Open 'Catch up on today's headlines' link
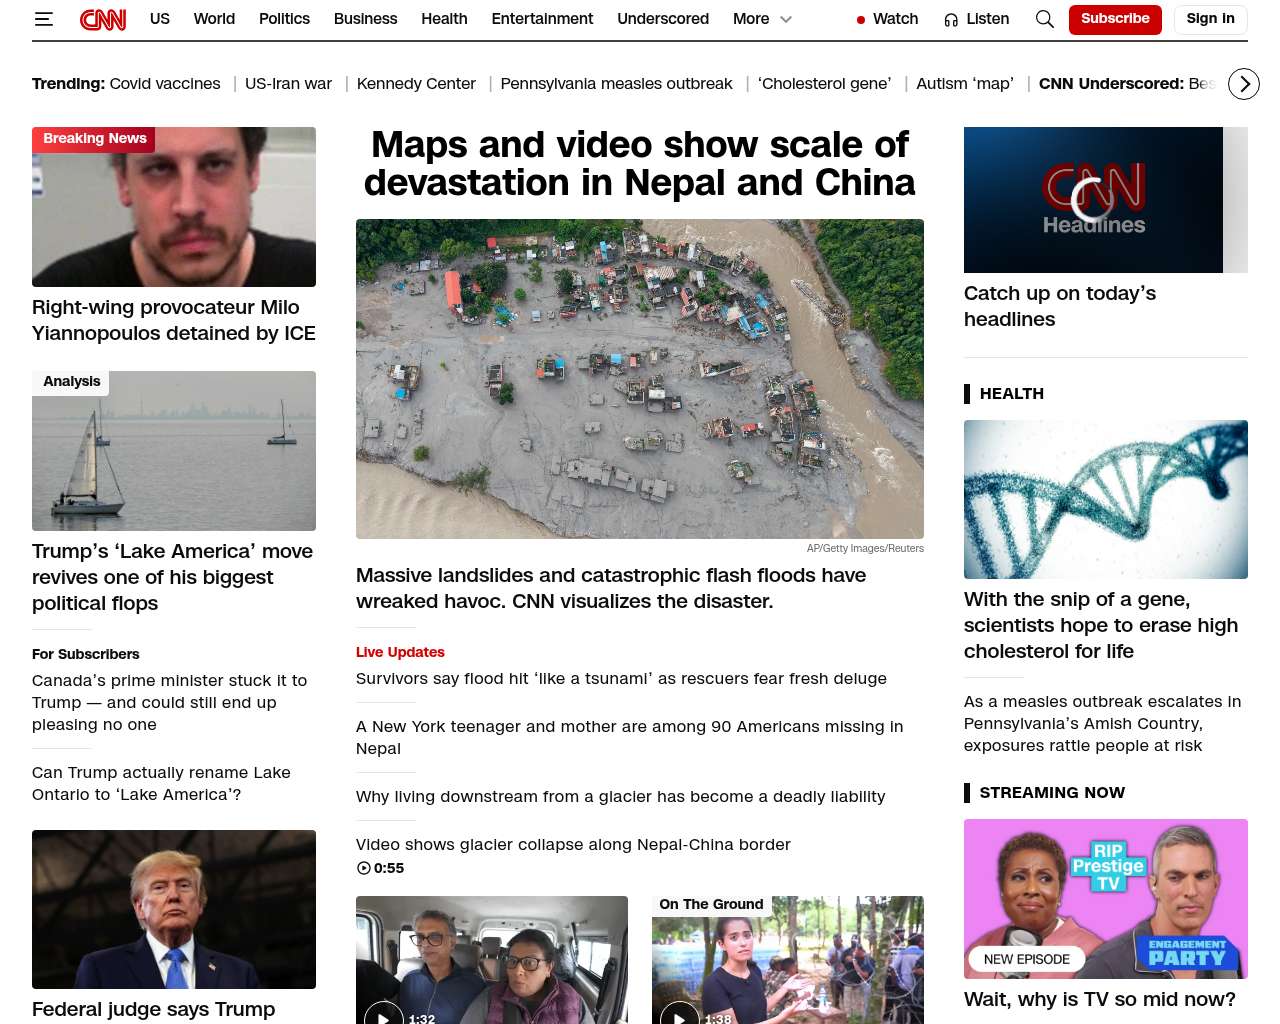The height and width of the screenshot is (1024, 1280). (x=1060, y=306)
